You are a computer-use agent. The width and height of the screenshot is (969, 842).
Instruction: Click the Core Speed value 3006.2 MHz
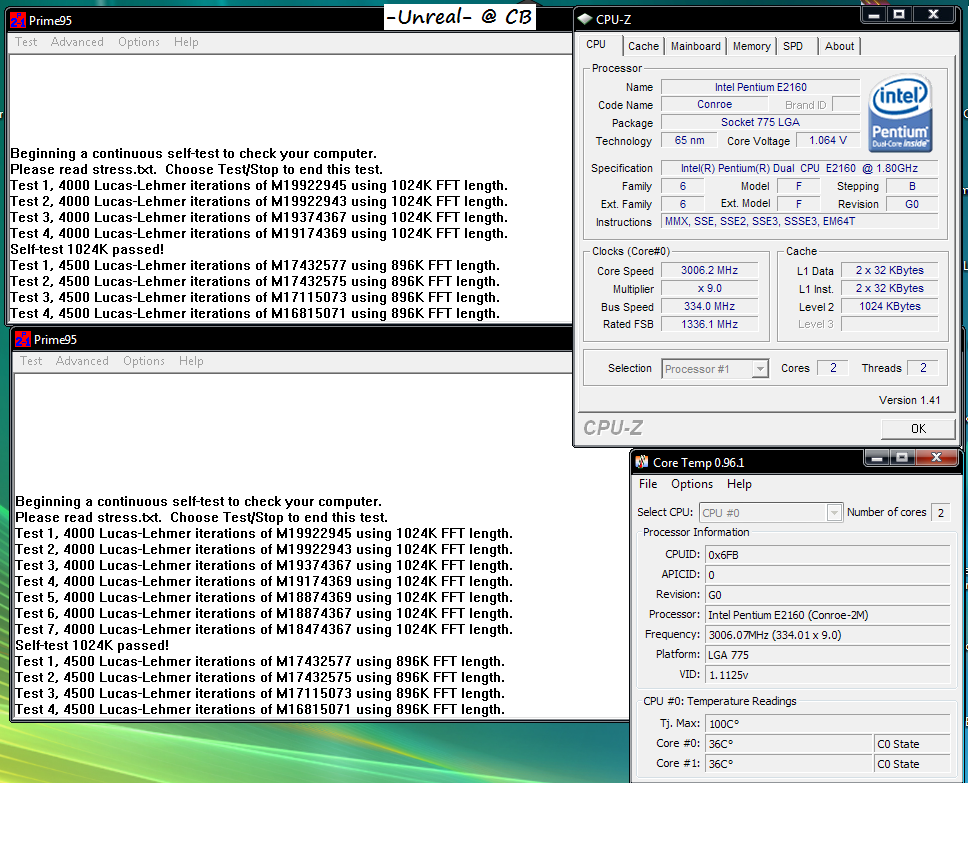pos(709,270)
